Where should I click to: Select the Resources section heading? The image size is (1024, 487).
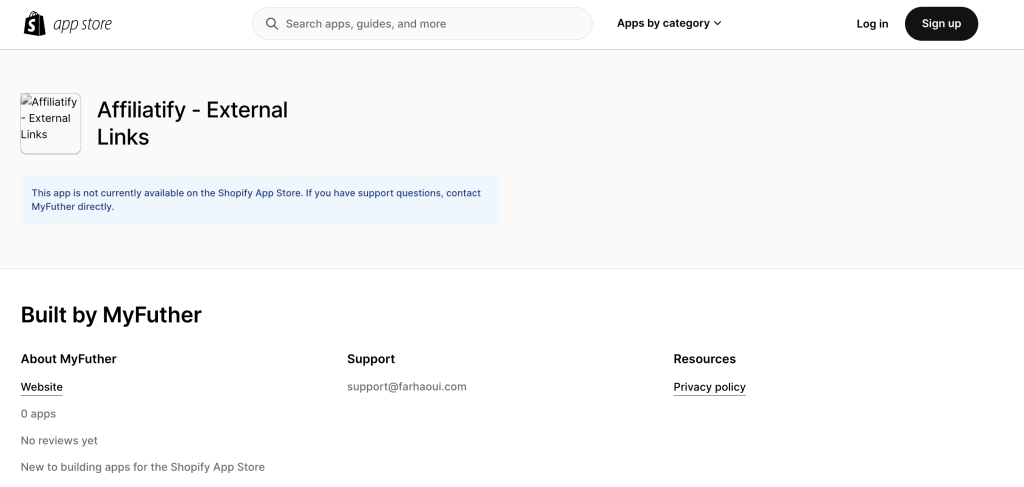tap(704, 359)
